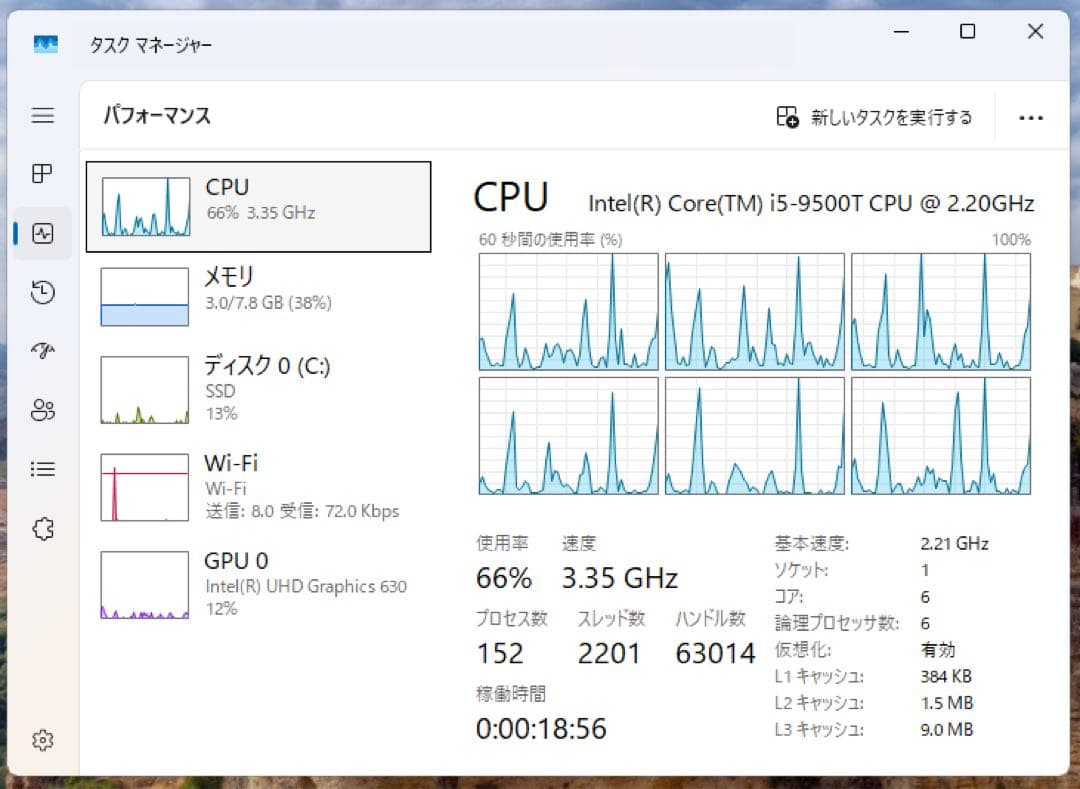Open the Details page icon
The image size is (1080, 789).
[42, 469]
